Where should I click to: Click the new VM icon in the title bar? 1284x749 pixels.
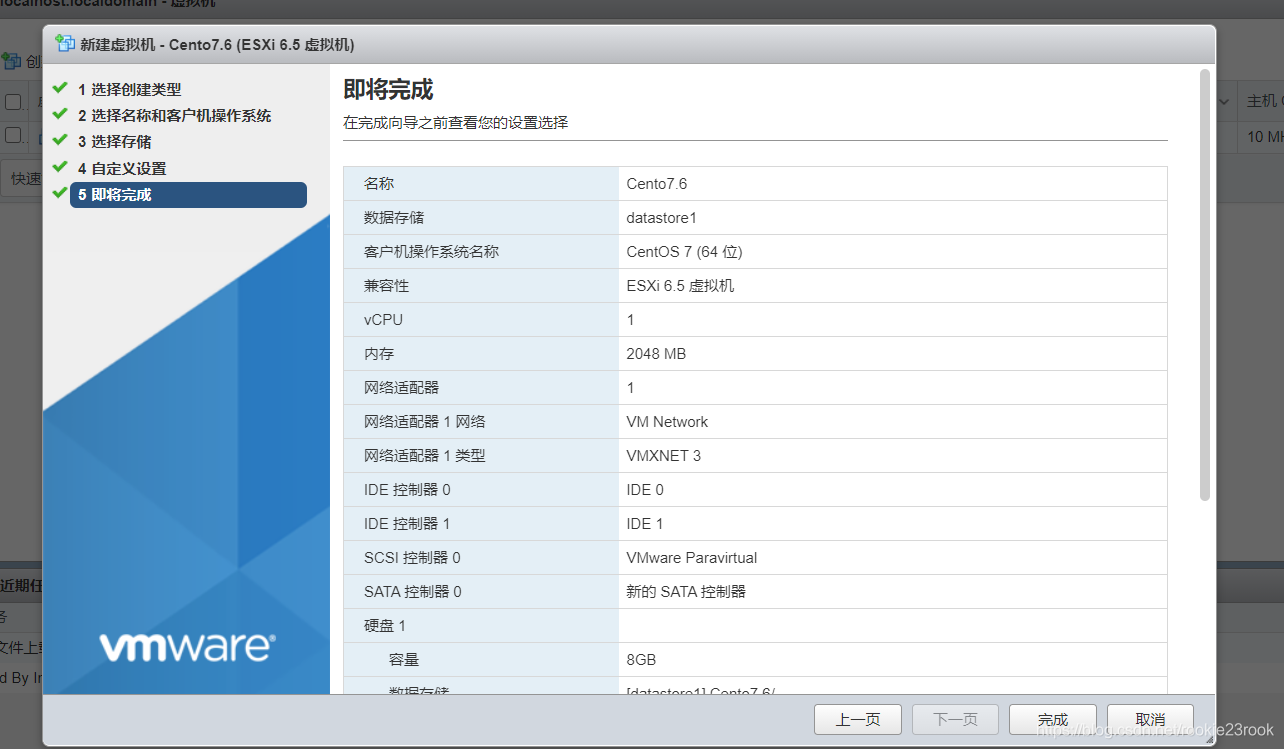66,43
